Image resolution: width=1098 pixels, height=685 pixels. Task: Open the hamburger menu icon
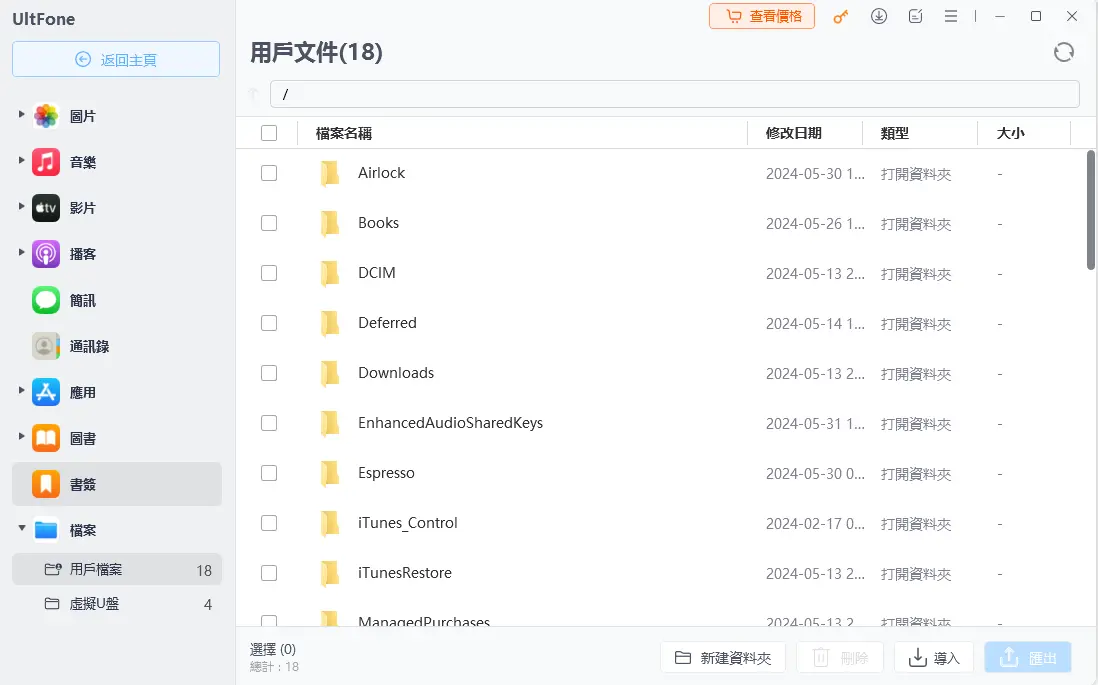coord(950,16)
